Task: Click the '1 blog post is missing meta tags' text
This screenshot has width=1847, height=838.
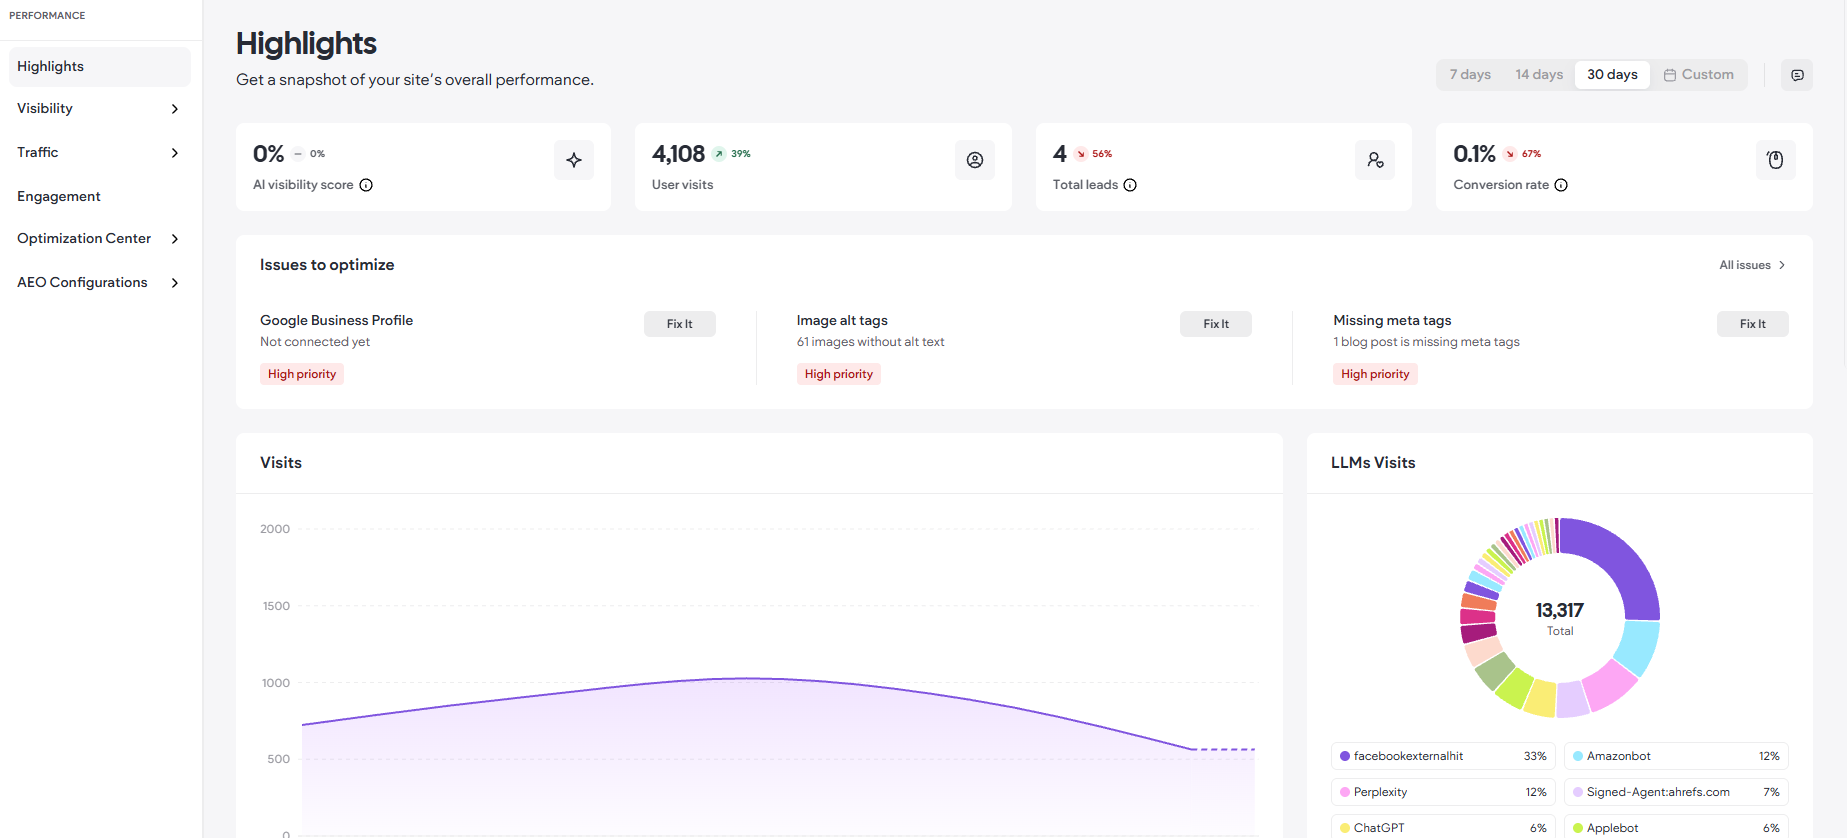Action: click(x=1426, y=342)
